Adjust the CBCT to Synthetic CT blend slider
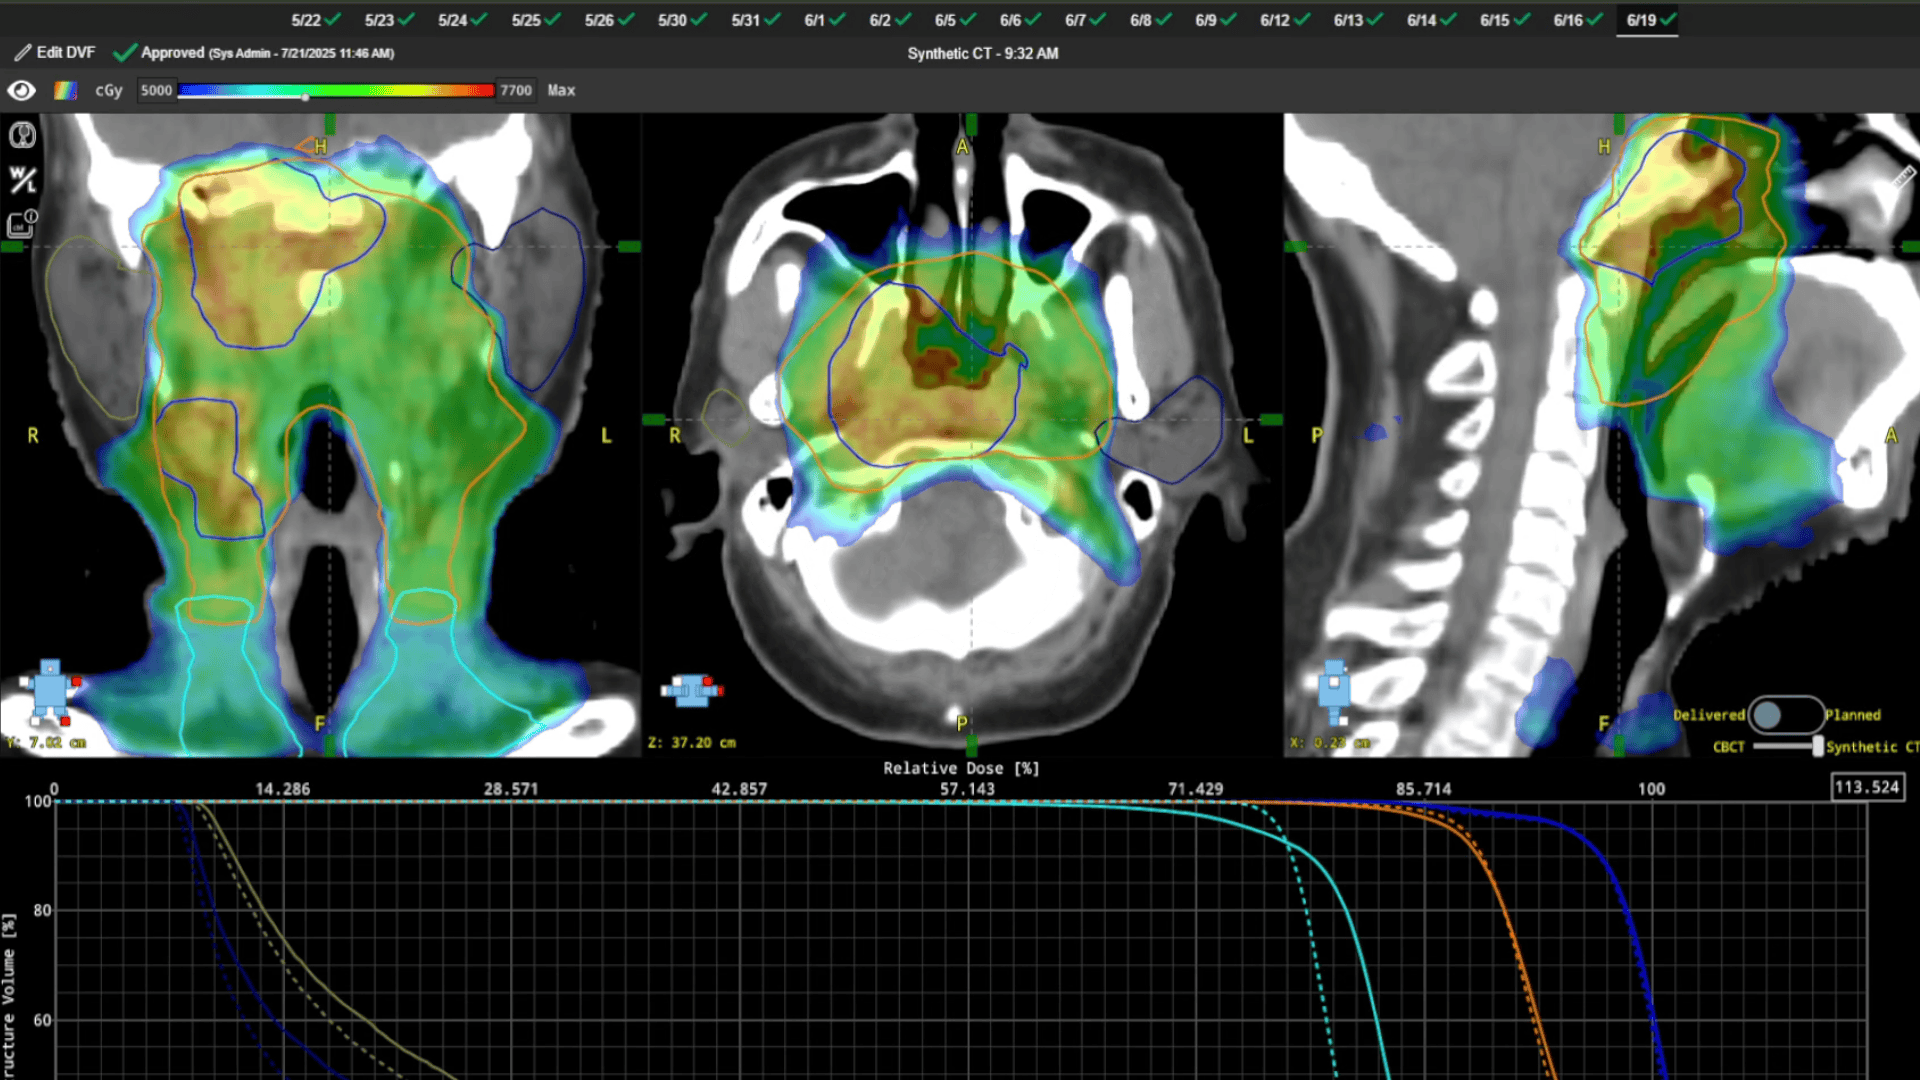Image resolution: width=1920 pixels, height=1080 pixels. (1817, 746)
